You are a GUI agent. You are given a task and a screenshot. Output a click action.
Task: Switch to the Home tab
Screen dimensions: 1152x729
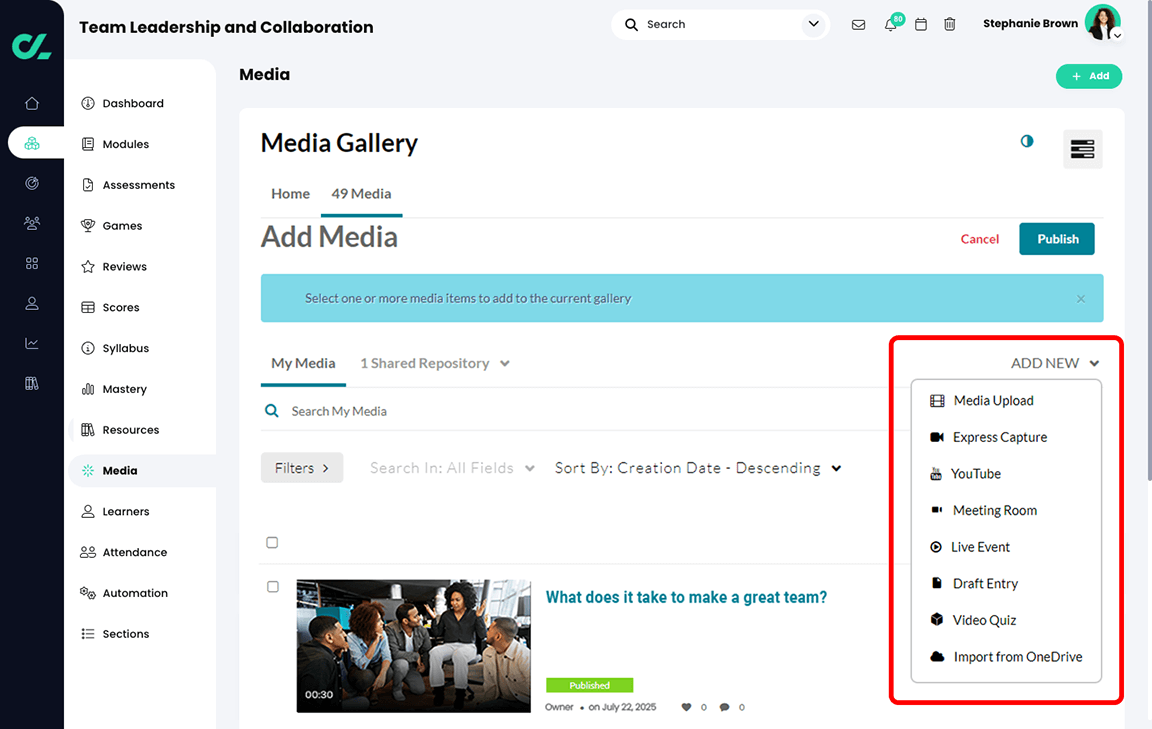290,194
